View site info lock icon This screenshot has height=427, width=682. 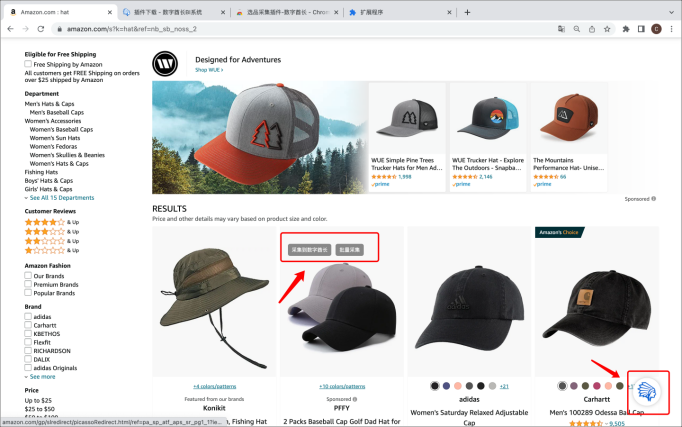click(59, 29)
